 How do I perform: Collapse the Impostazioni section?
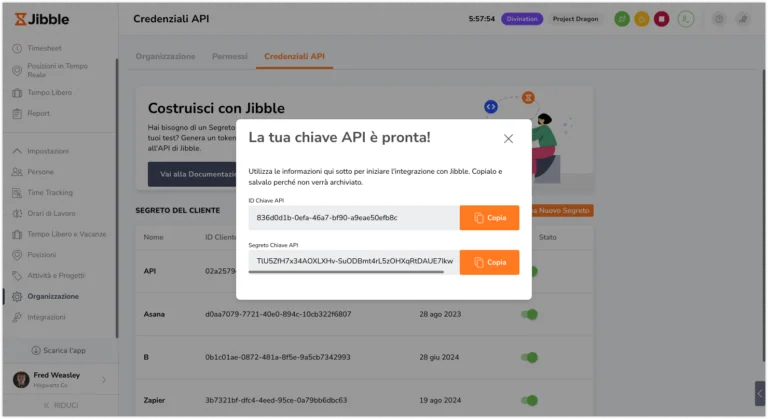pos(48,151)
